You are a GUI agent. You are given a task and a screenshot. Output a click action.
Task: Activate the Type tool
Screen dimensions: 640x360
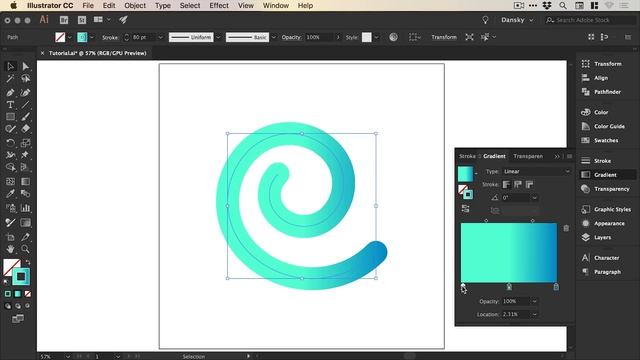tap(10, 105)
